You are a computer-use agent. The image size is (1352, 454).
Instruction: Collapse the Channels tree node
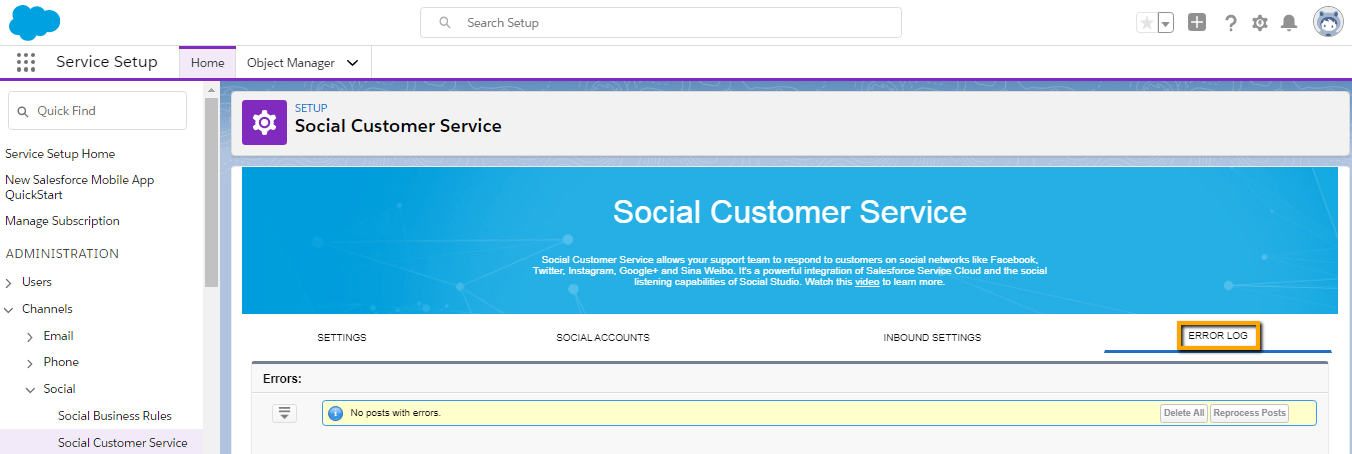click(x=9, y=310)
